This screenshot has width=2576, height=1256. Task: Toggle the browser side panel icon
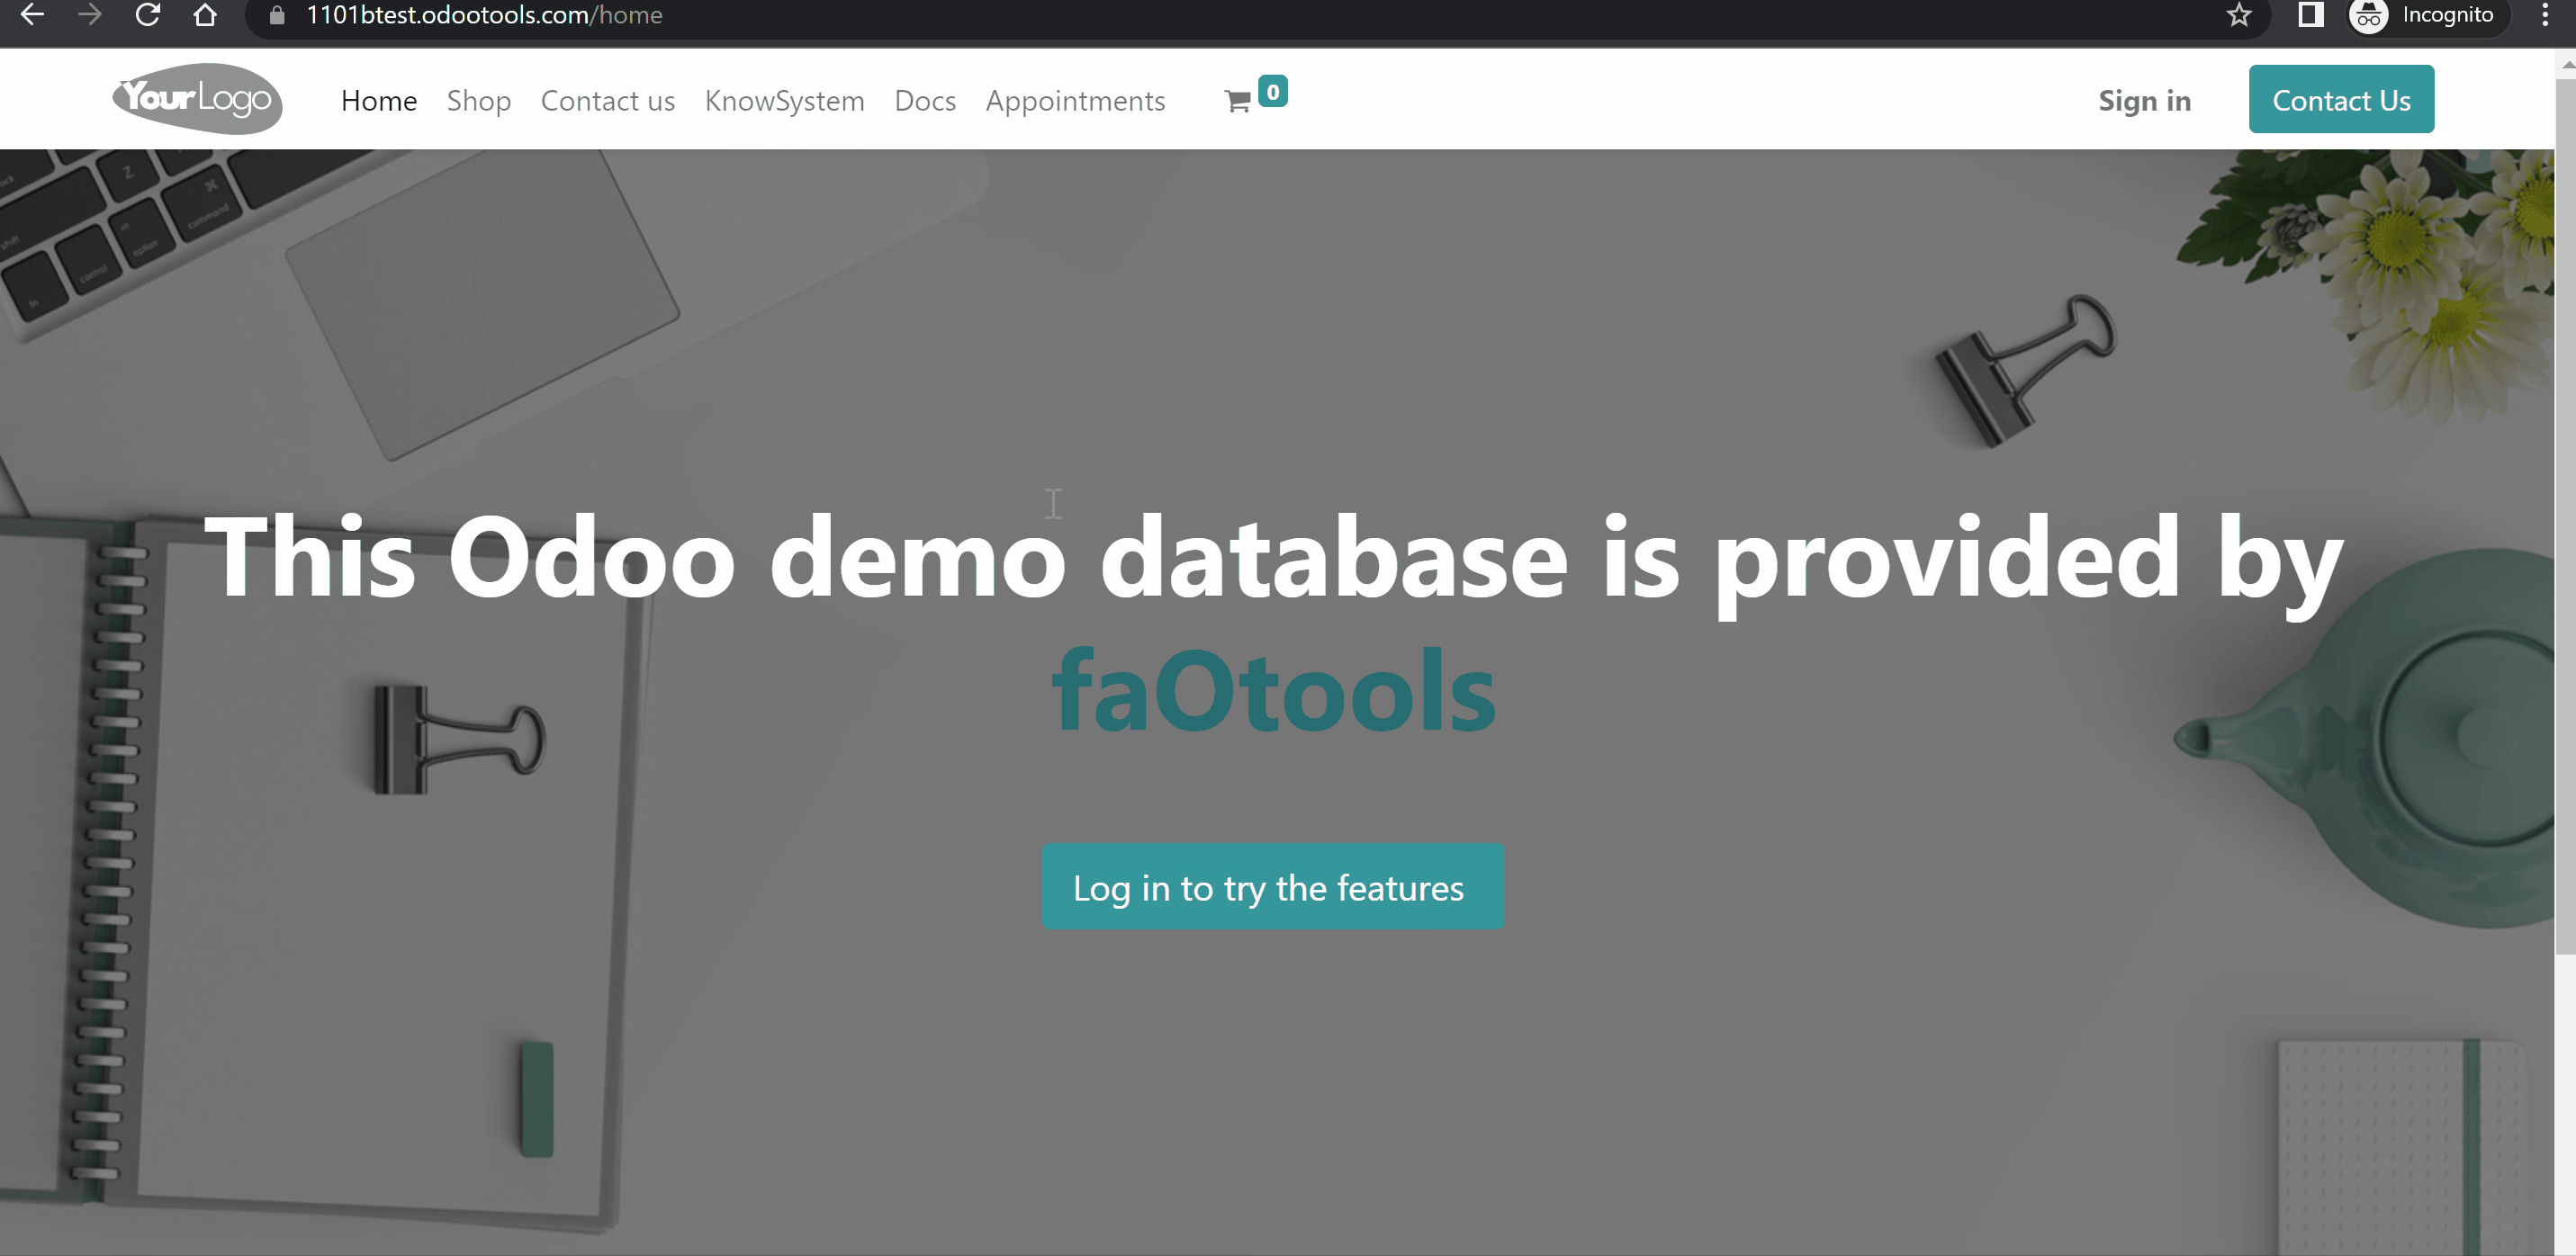(x=2311, y=14)
